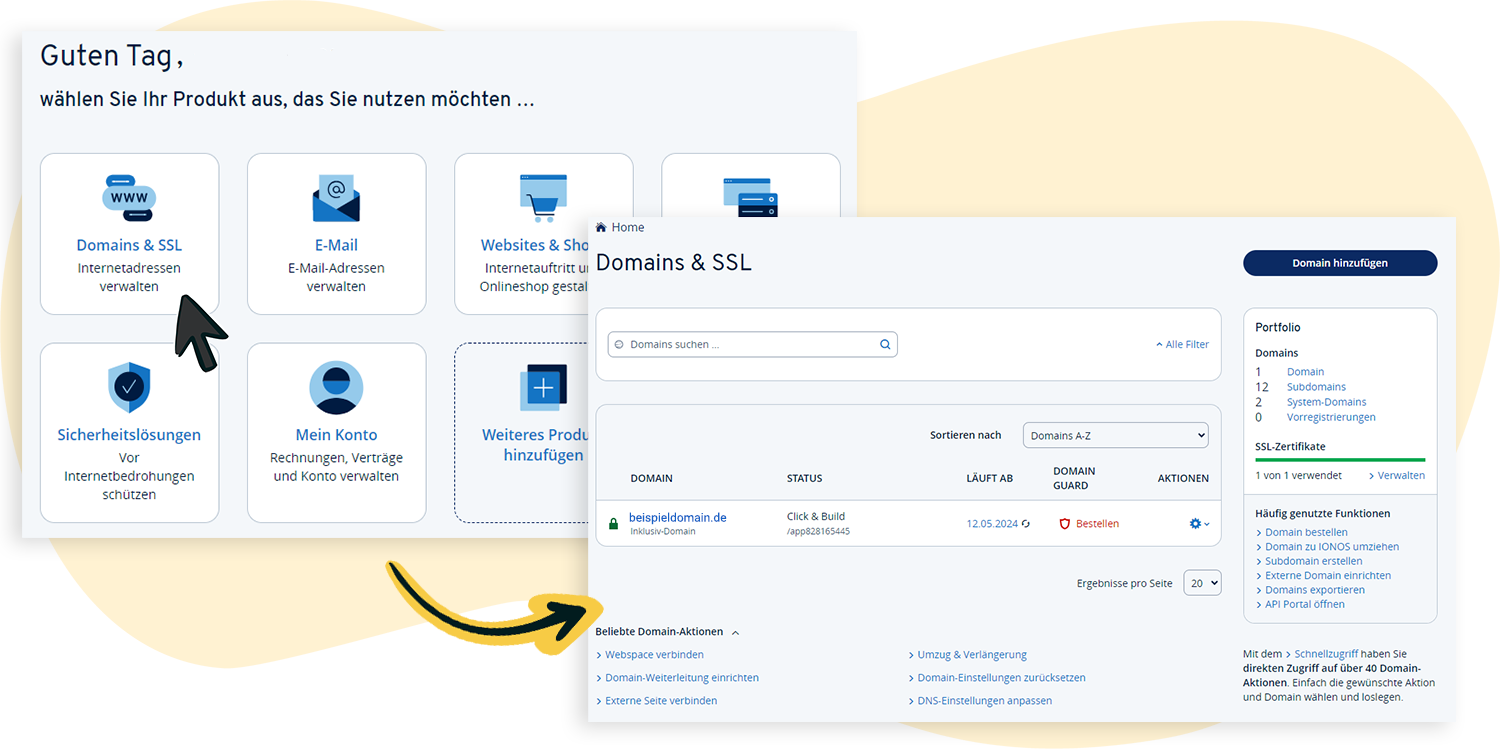Type in the Domains suchen field
The width and height of the screenshot is (1500, 749).
[750, 345]
